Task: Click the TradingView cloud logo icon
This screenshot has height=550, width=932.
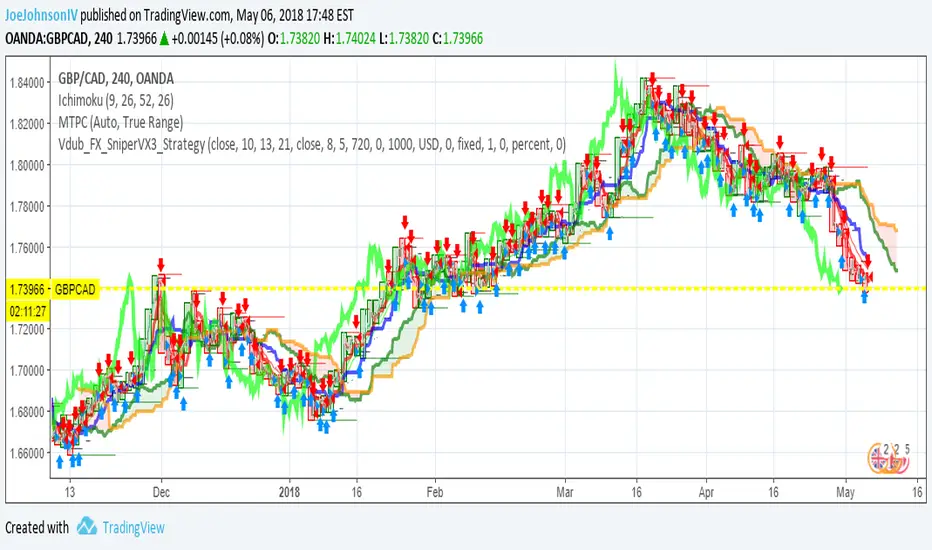Action: [x=87, y=526]
